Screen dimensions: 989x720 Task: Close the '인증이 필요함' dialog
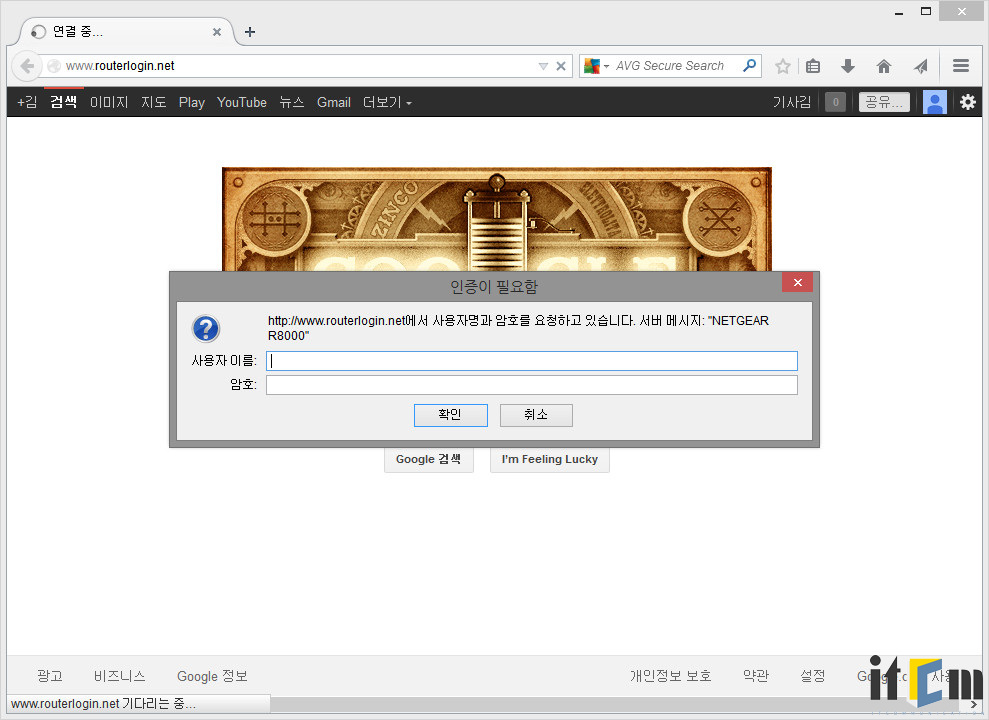pos(797,282)
